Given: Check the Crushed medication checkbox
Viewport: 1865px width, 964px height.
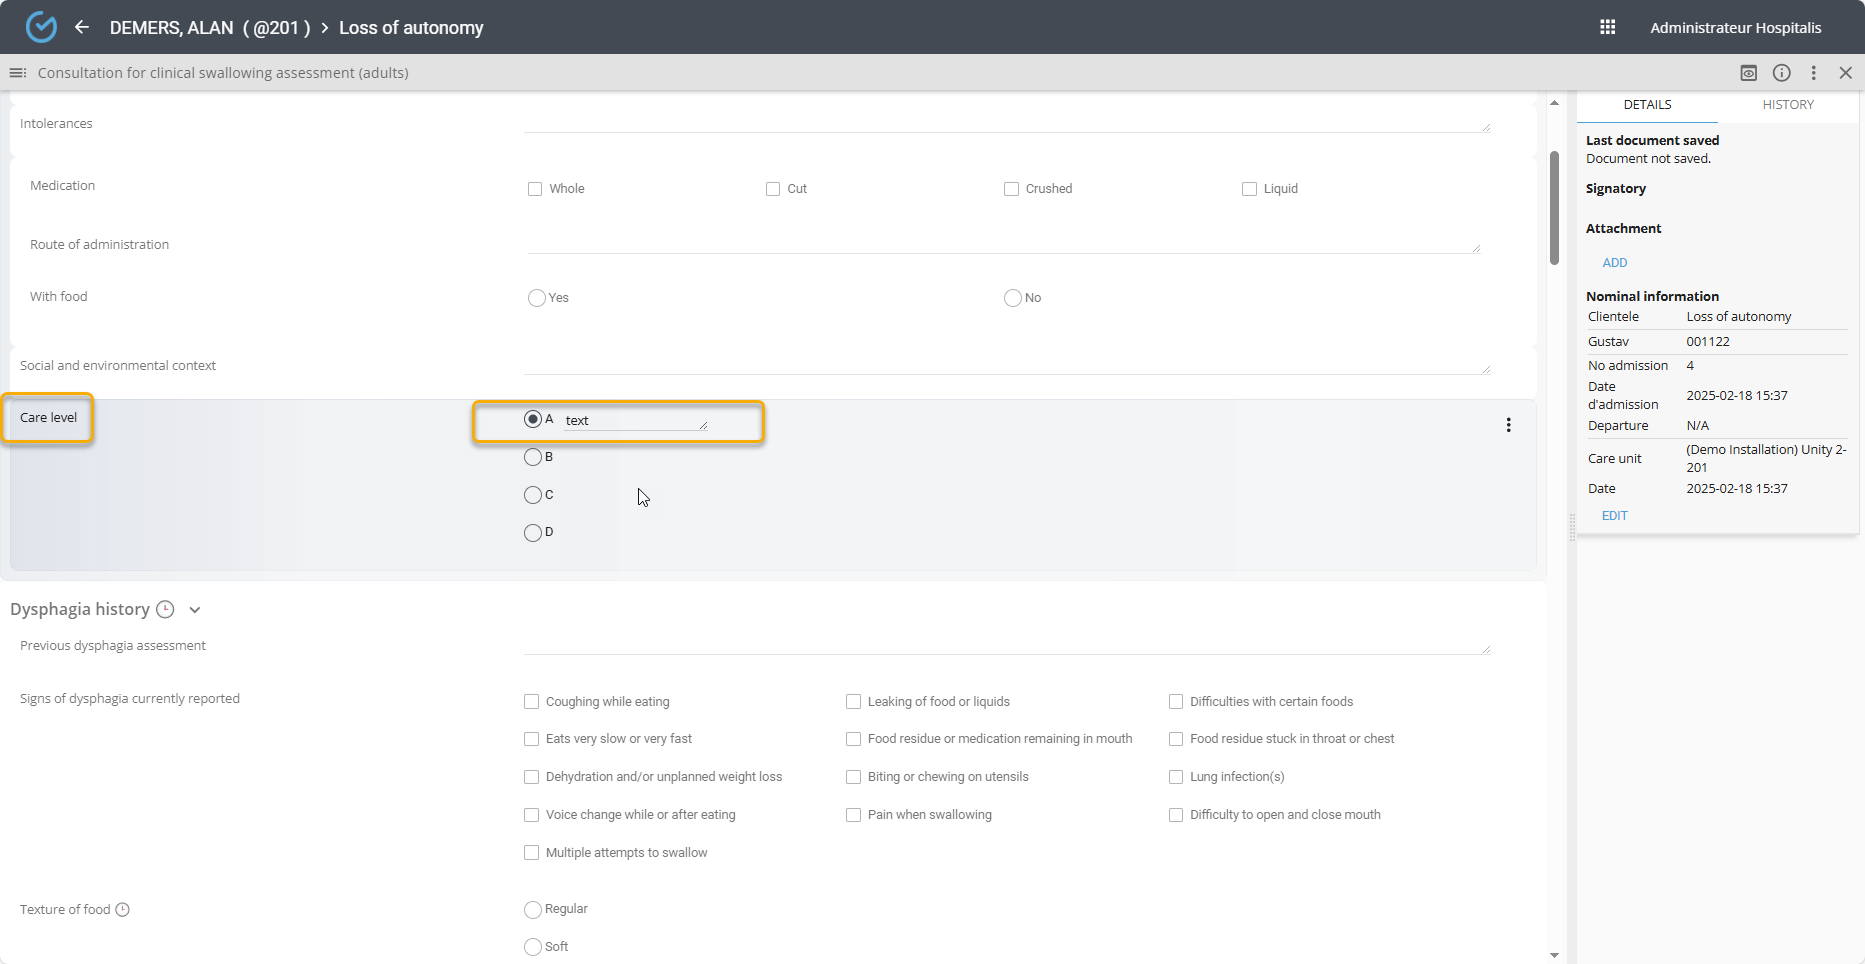Looking at the screenshot, I should coord(1011,189).
